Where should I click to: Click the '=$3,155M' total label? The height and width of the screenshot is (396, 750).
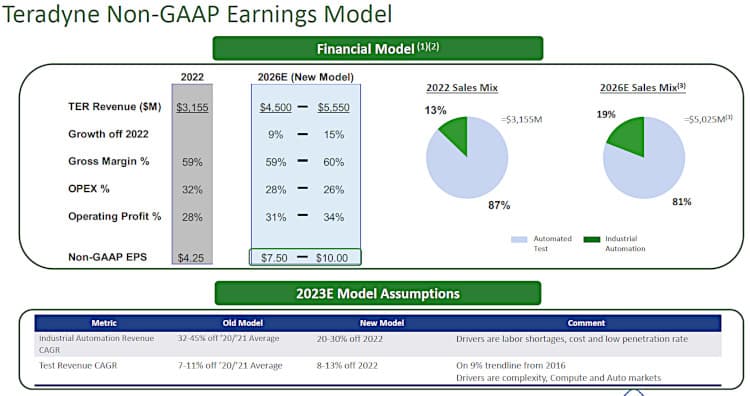click(521, 119)
